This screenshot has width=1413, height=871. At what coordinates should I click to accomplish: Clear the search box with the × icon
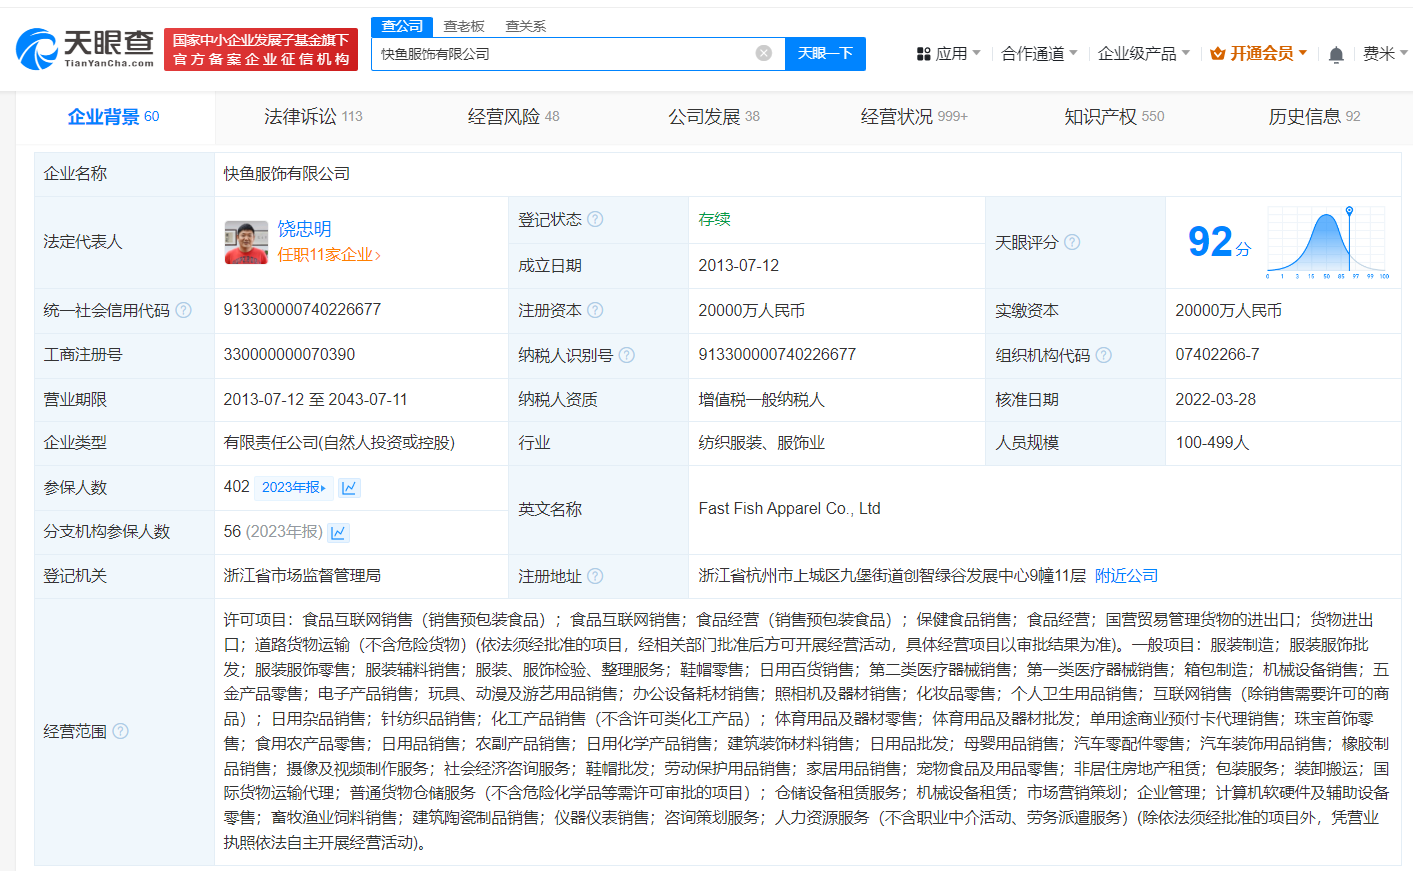tap(766, 53)
